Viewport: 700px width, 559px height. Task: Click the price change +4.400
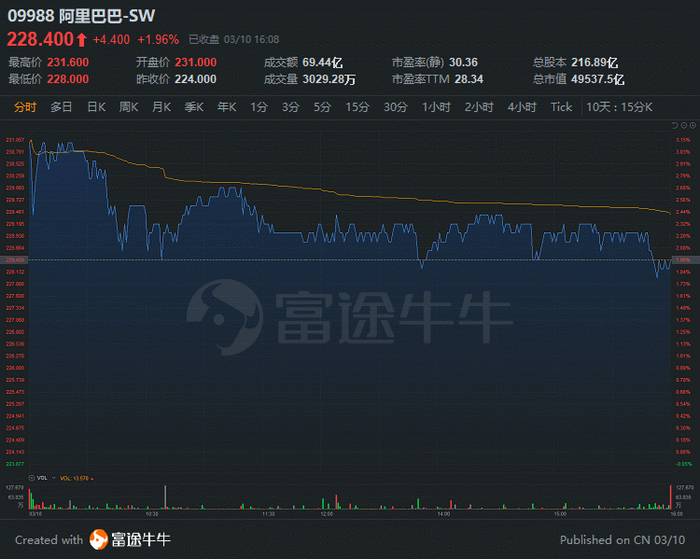tap(111, 40)
